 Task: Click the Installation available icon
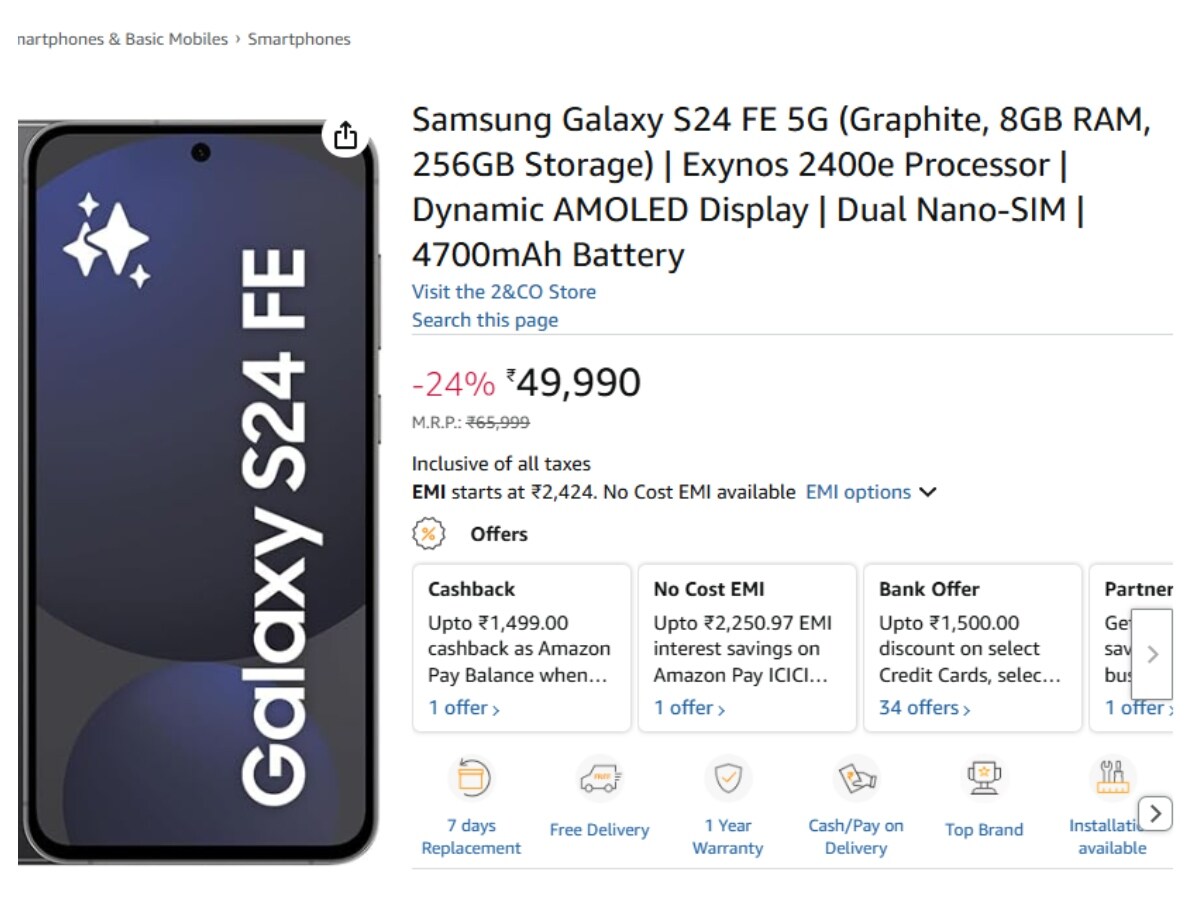pos(1112,778)
